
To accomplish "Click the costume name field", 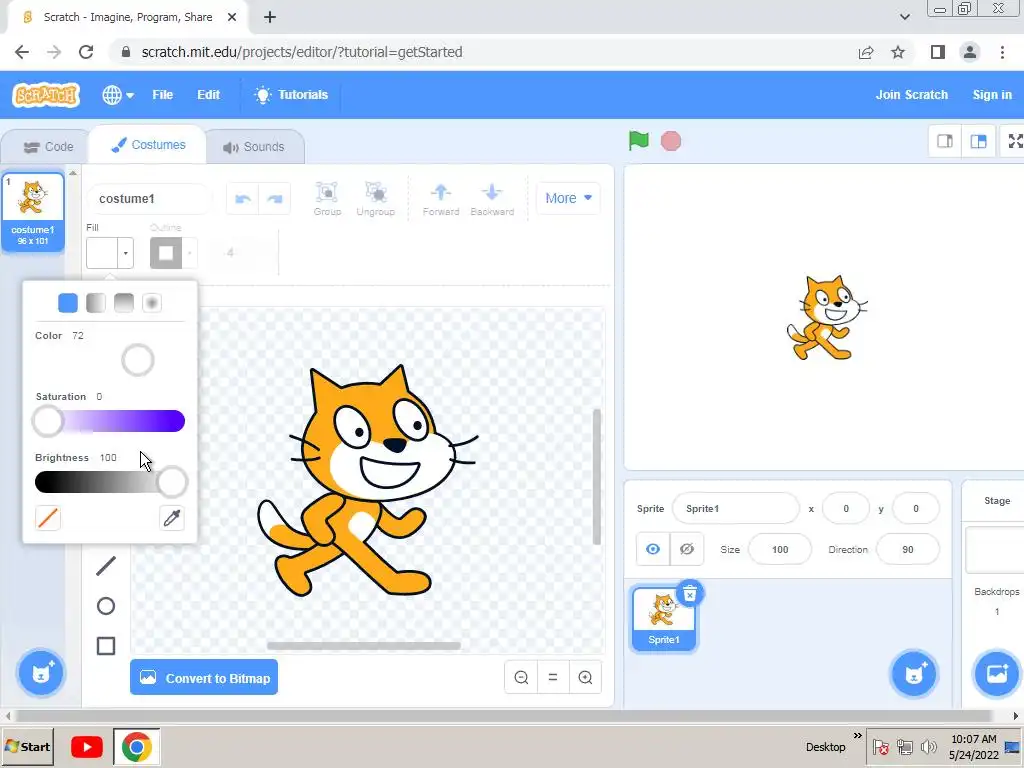I will click(149, 199).
